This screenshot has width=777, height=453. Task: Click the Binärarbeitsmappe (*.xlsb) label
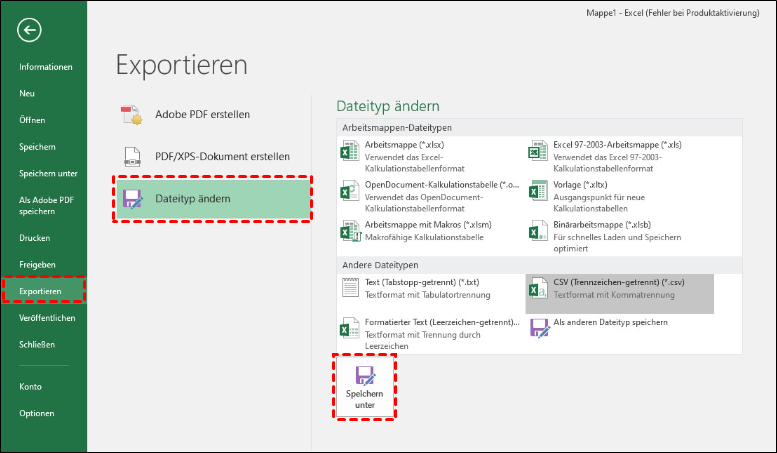tap(602, 225)
